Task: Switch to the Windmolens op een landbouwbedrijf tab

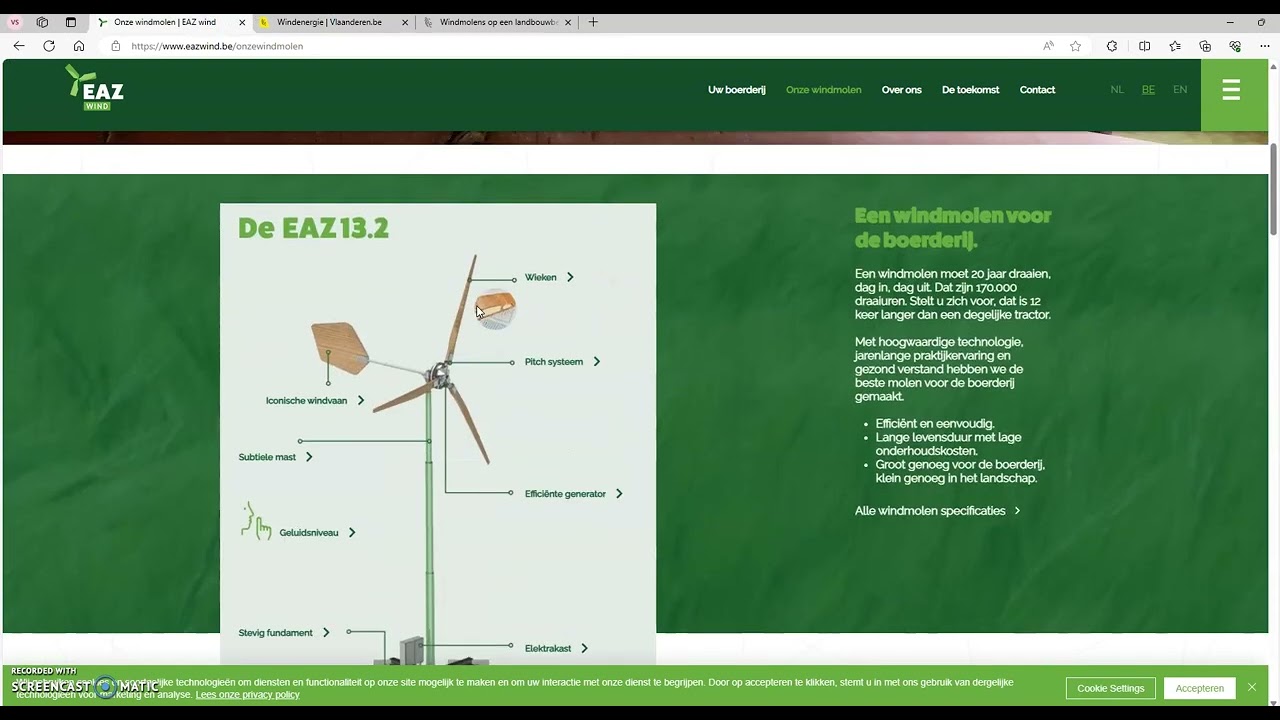Action: (x=498, y=22)
